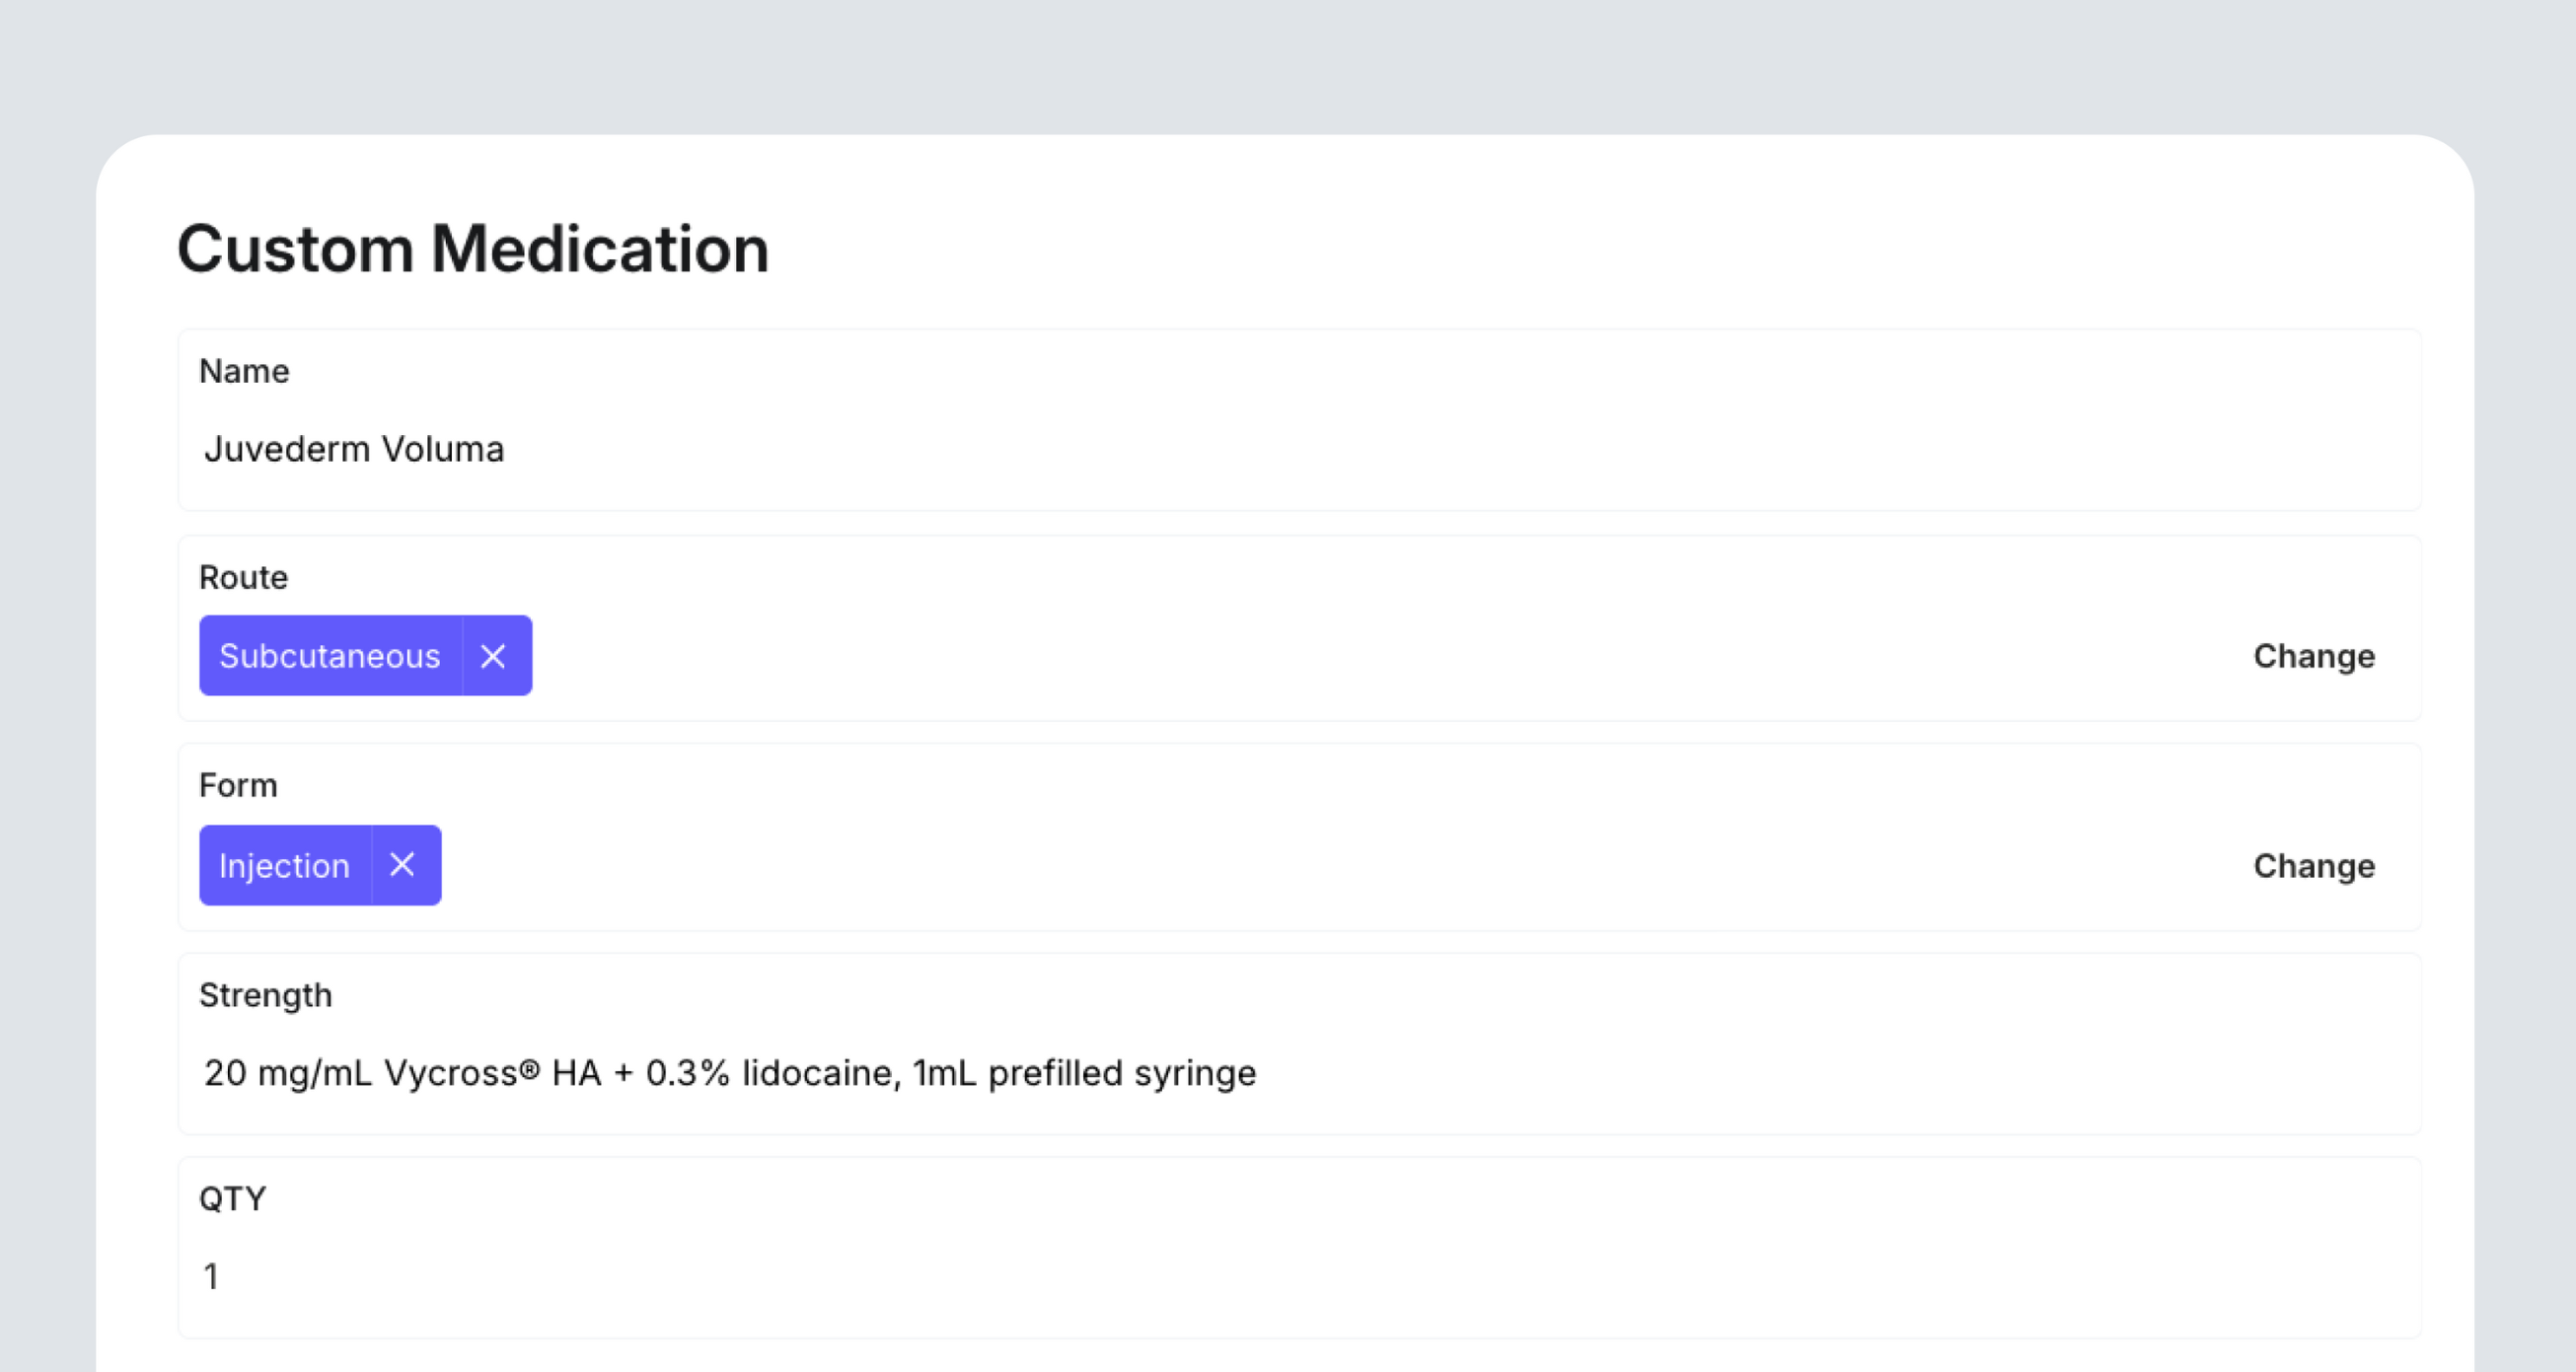Click the Route field label
The image size is (2576, 1372).
click(x=243, y=577)
